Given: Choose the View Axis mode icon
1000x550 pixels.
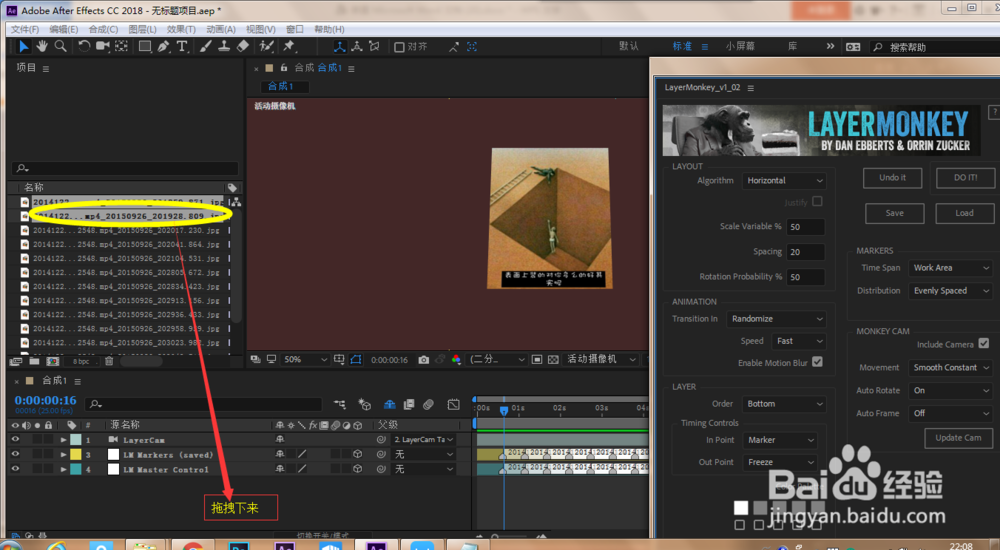Looking at the screenshot, I should coord(374,47).
